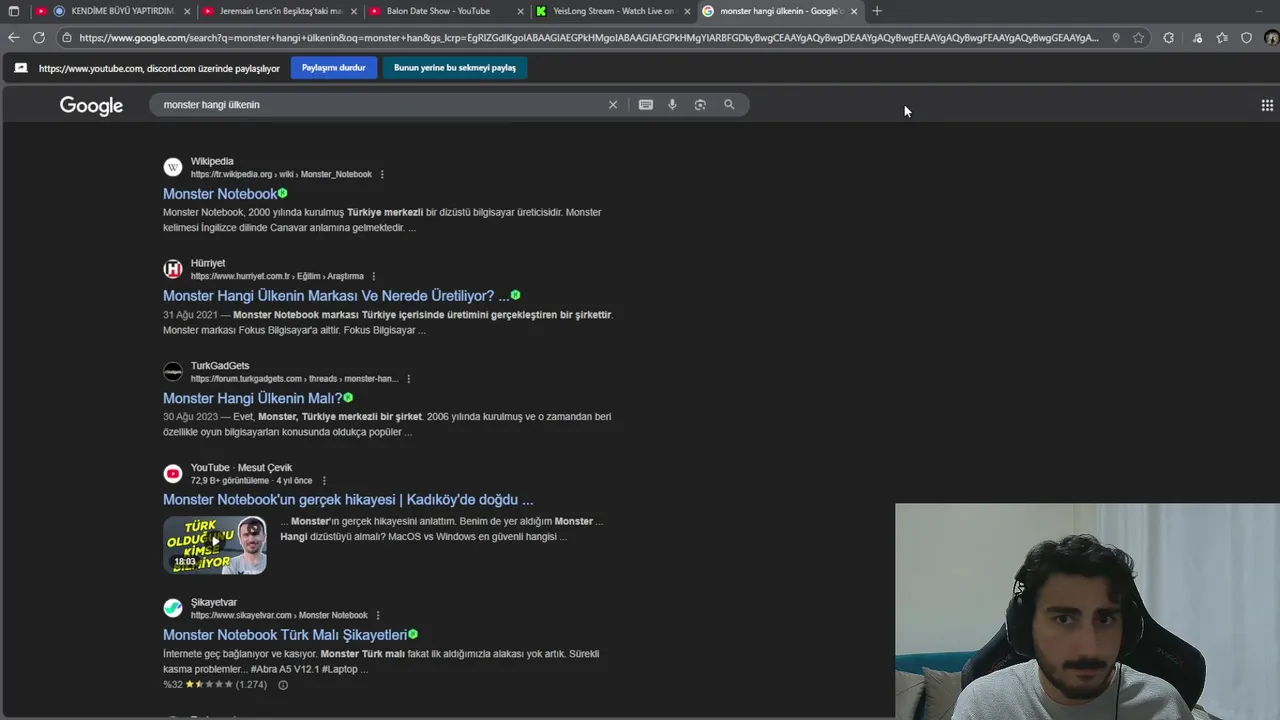1280x720 pixels.
Task: Select the monster hangi ülkenin Google tab
Action: (780, 11)
